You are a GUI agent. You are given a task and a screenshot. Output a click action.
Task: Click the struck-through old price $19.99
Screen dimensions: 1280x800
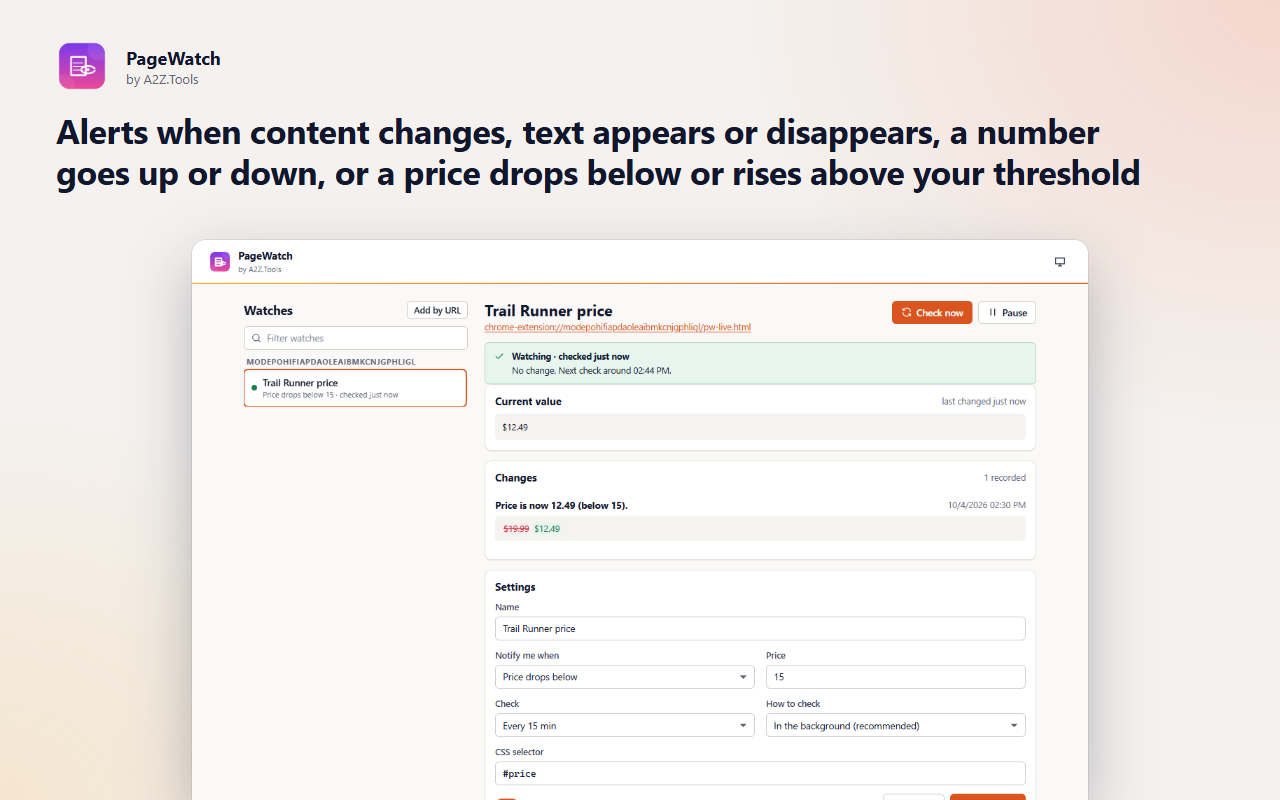point(516,529)
